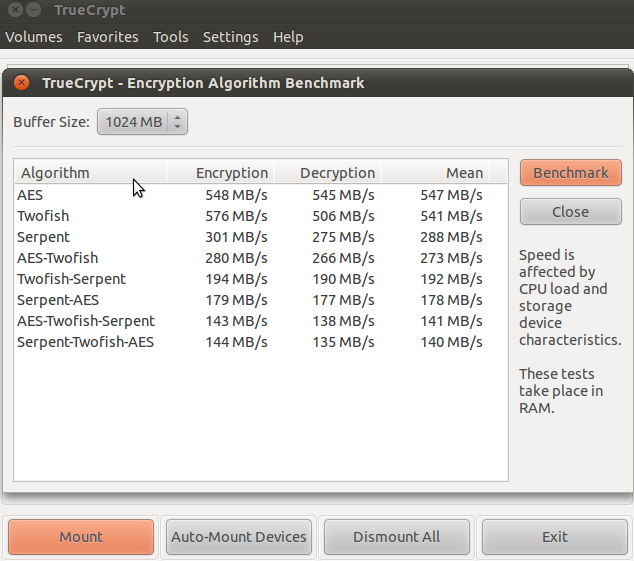Open the Settings menu

pos(230,37)
